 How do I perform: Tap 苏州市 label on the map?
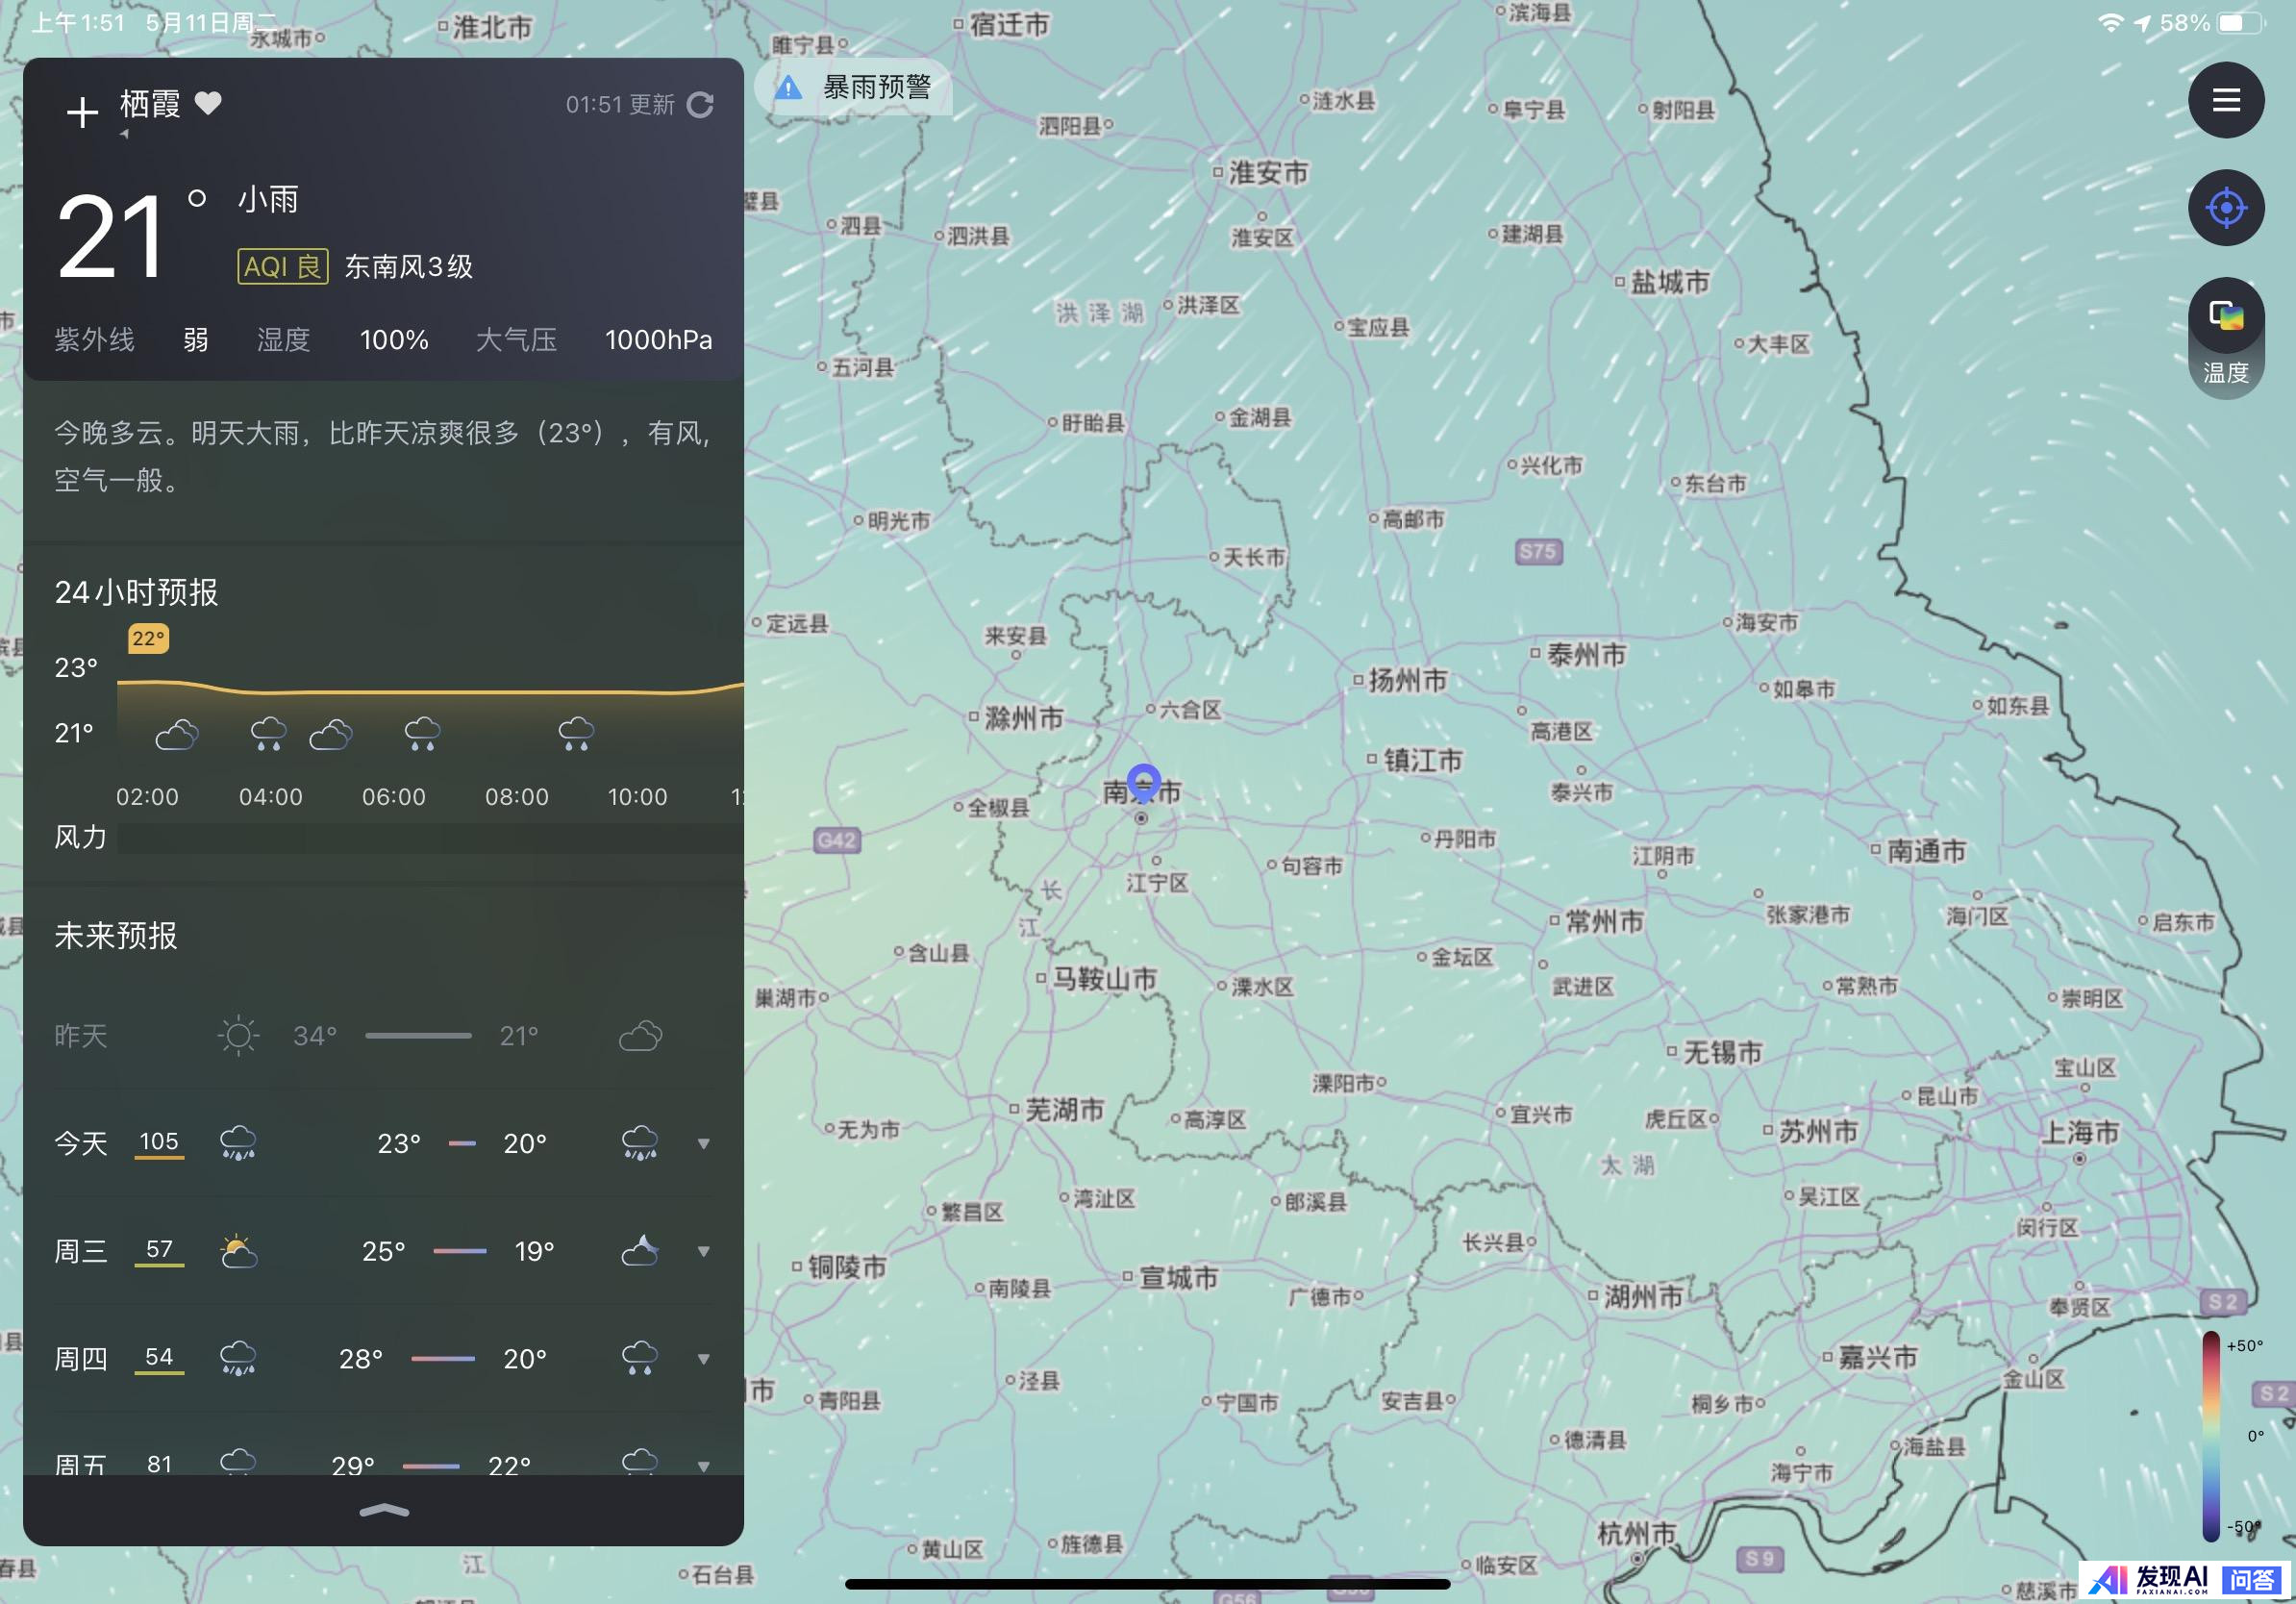(1818, 1131)
